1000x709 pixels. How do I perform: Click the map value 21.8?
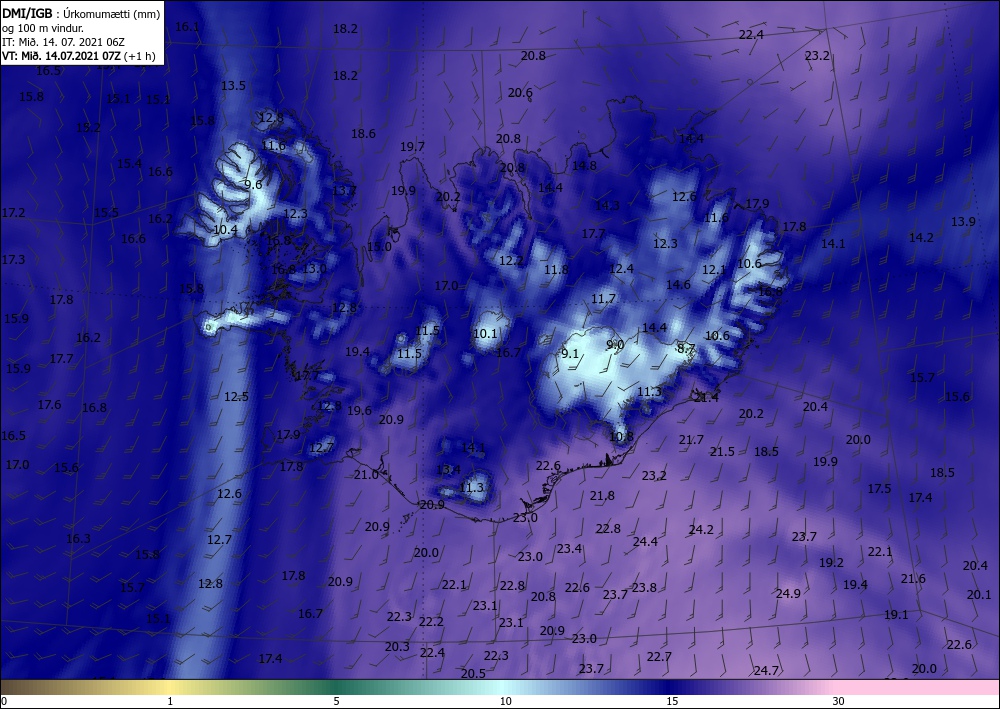(602, 495)
